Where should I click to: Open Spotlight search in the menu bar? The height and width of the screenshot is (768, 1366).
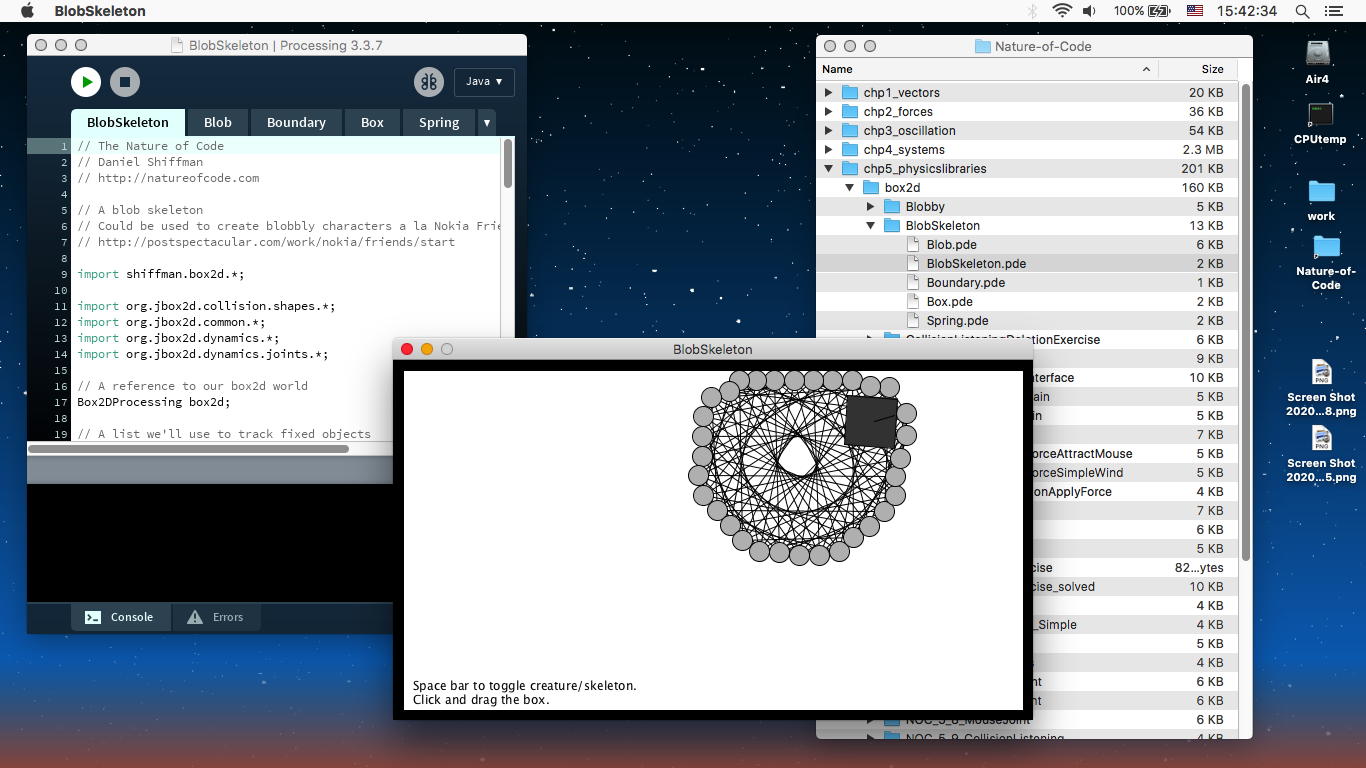click(1302, 11)
